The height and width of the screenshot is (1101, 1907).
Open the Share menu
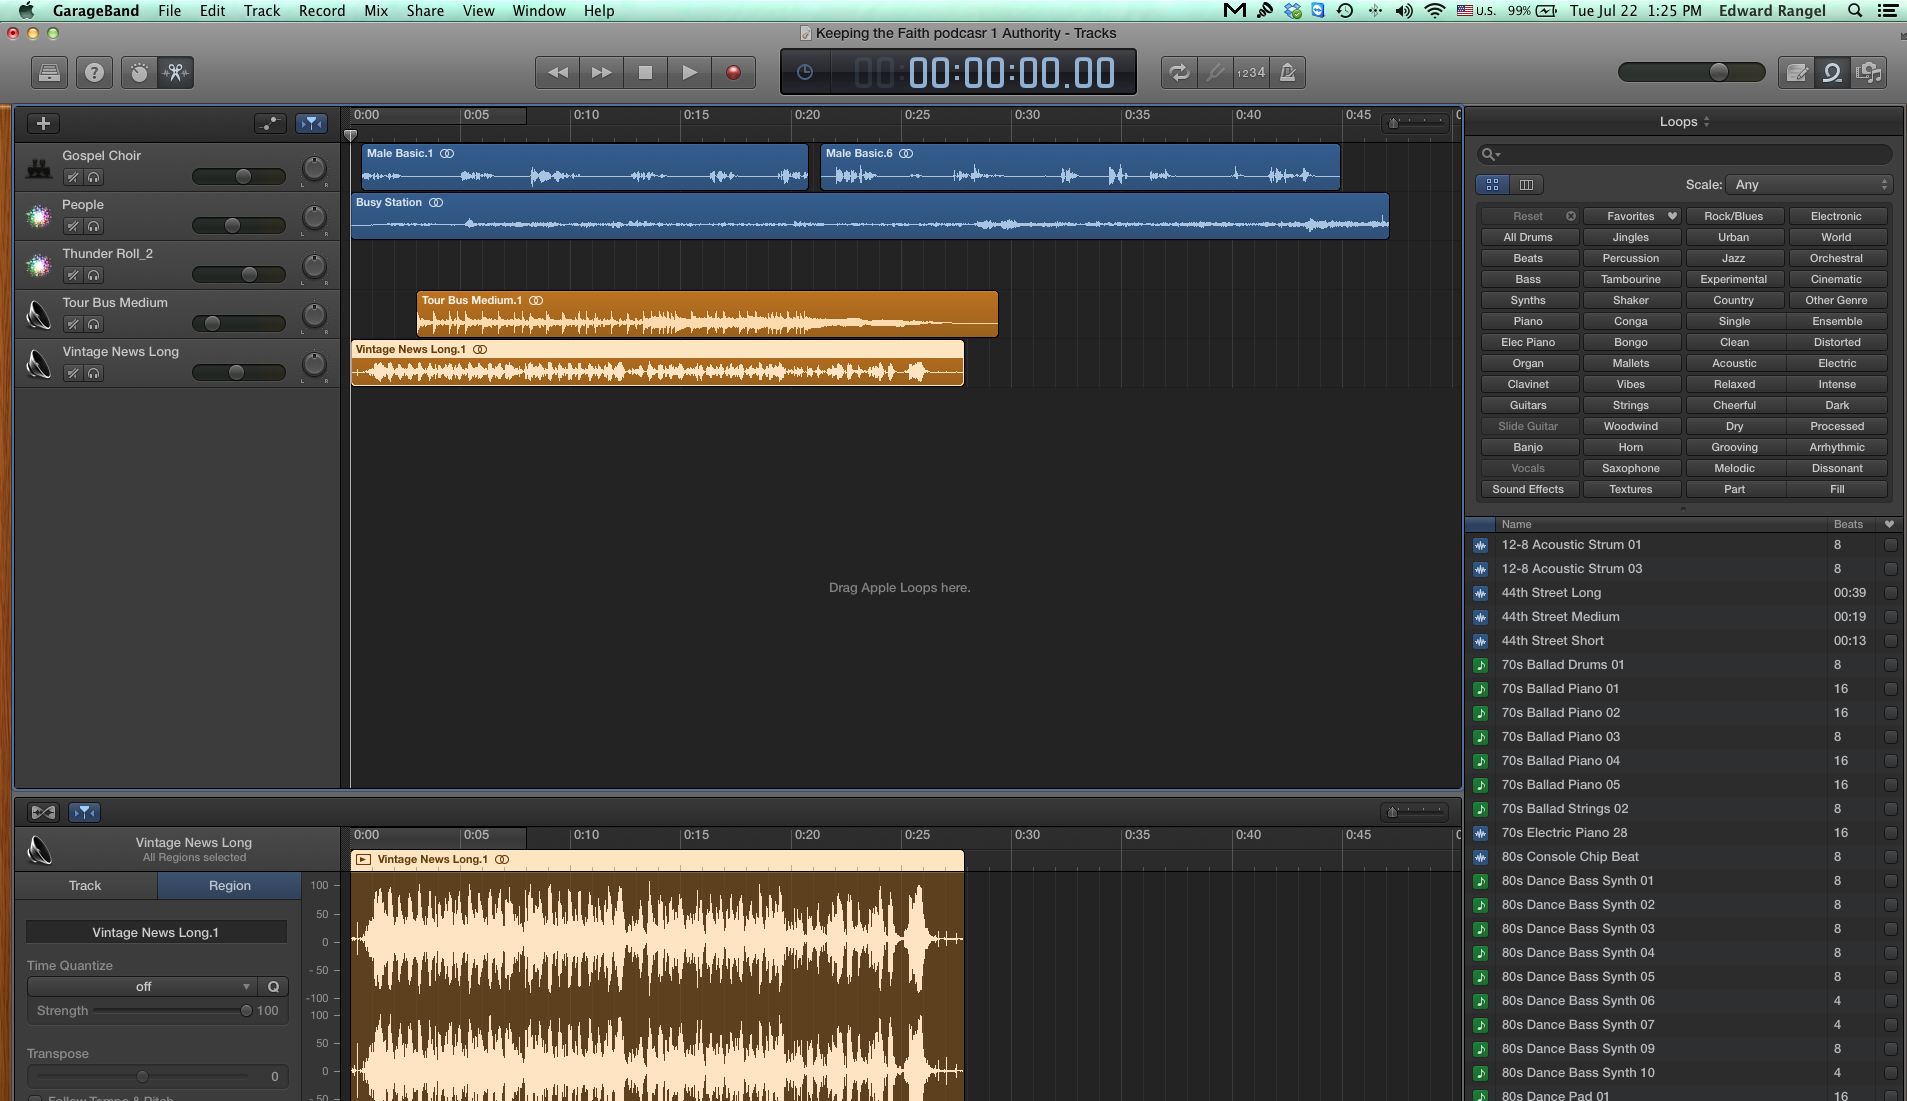coord(425,10)
